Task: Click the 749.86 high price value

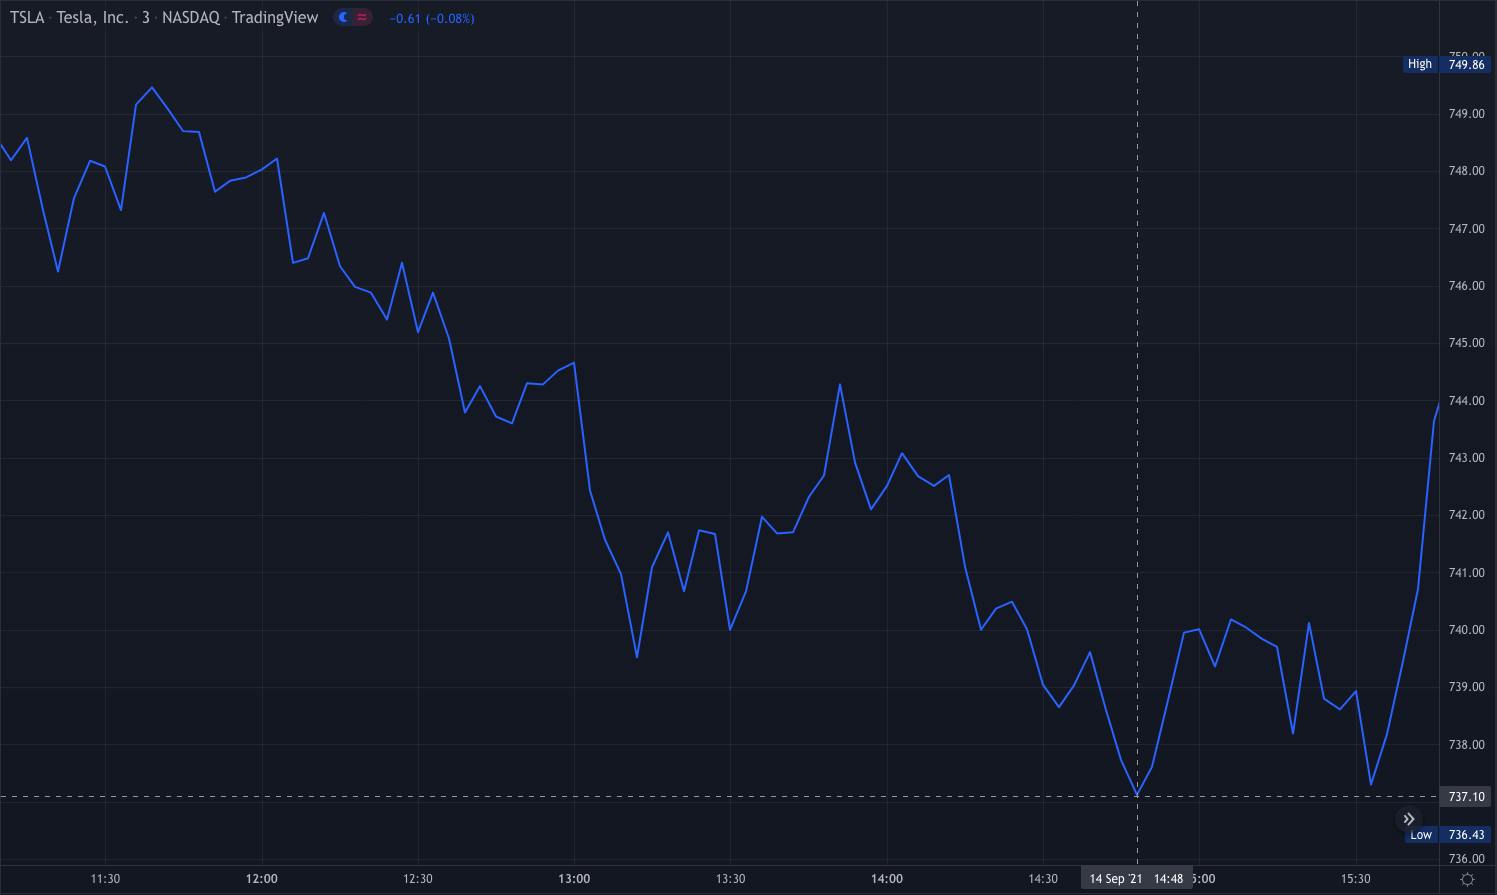Action: pos(1467,64)
